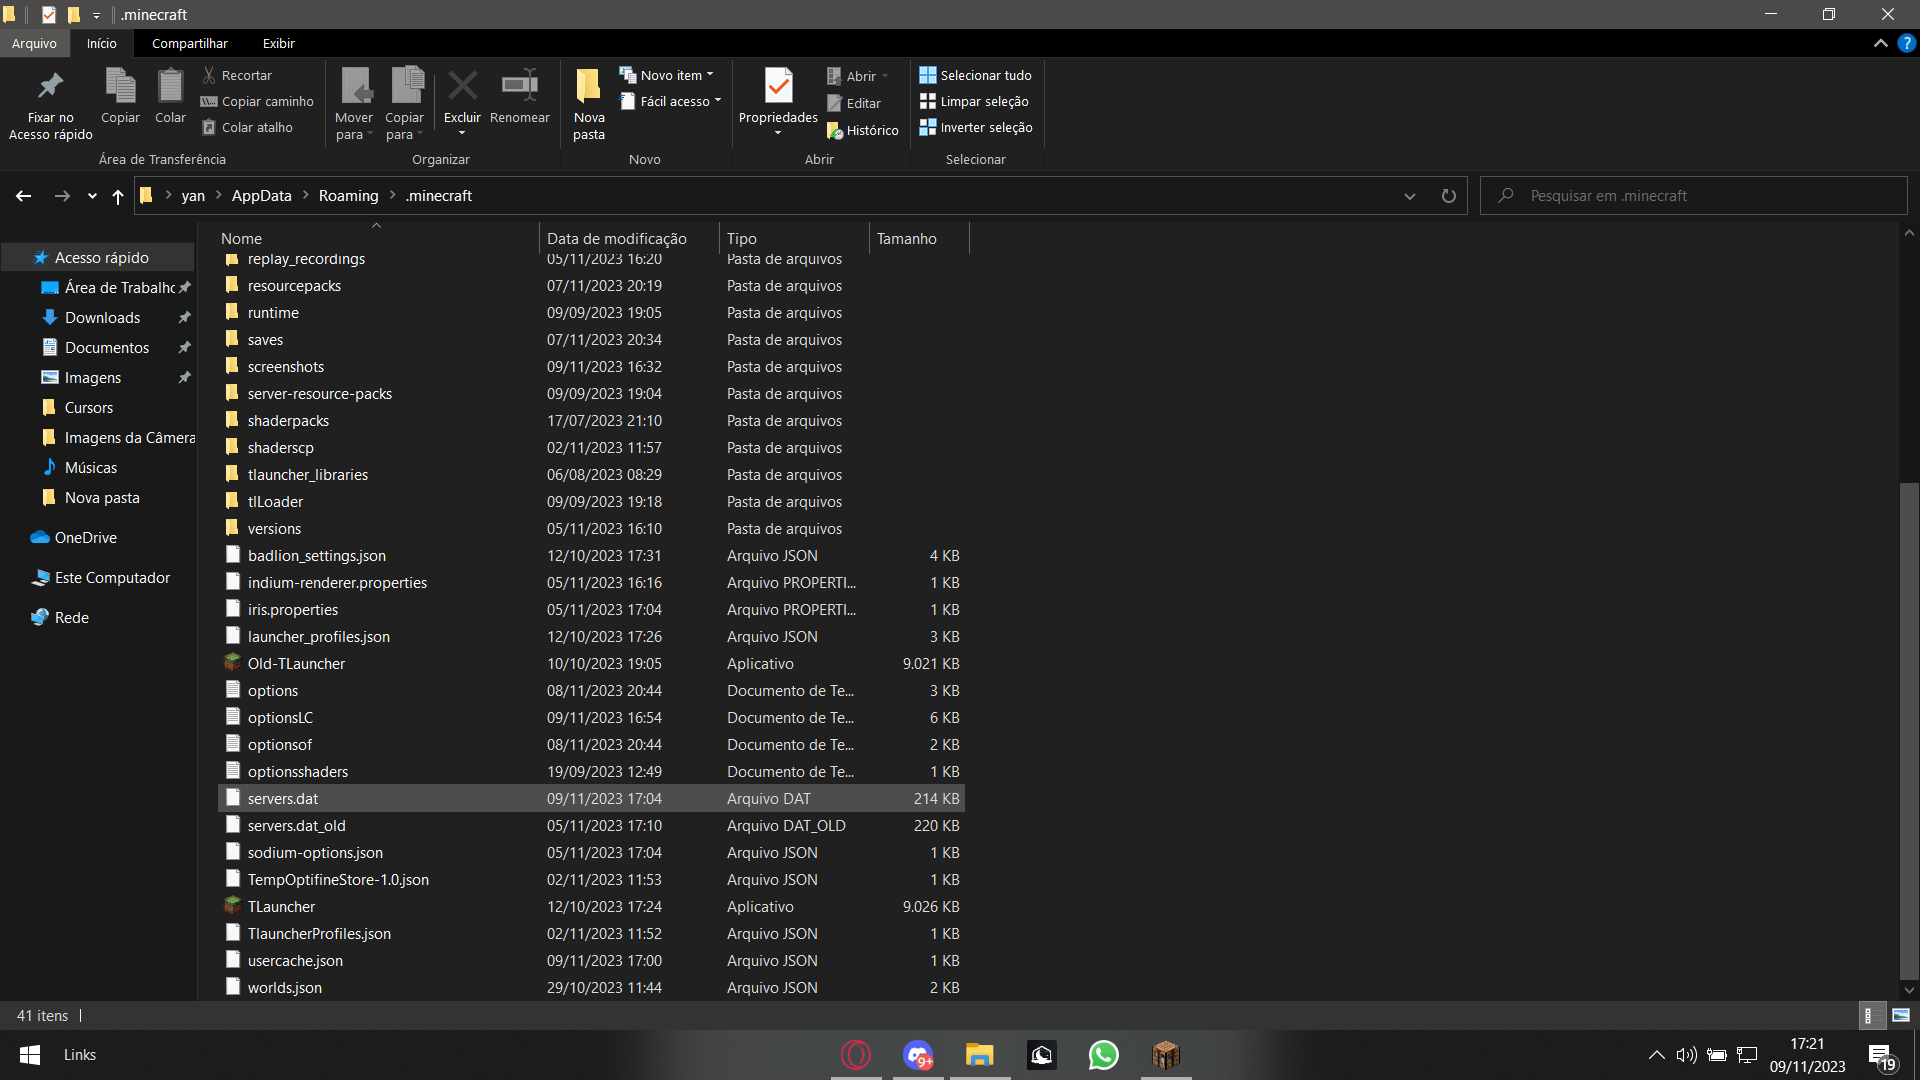Open Músicas in the sidebar

pos(90,467)
